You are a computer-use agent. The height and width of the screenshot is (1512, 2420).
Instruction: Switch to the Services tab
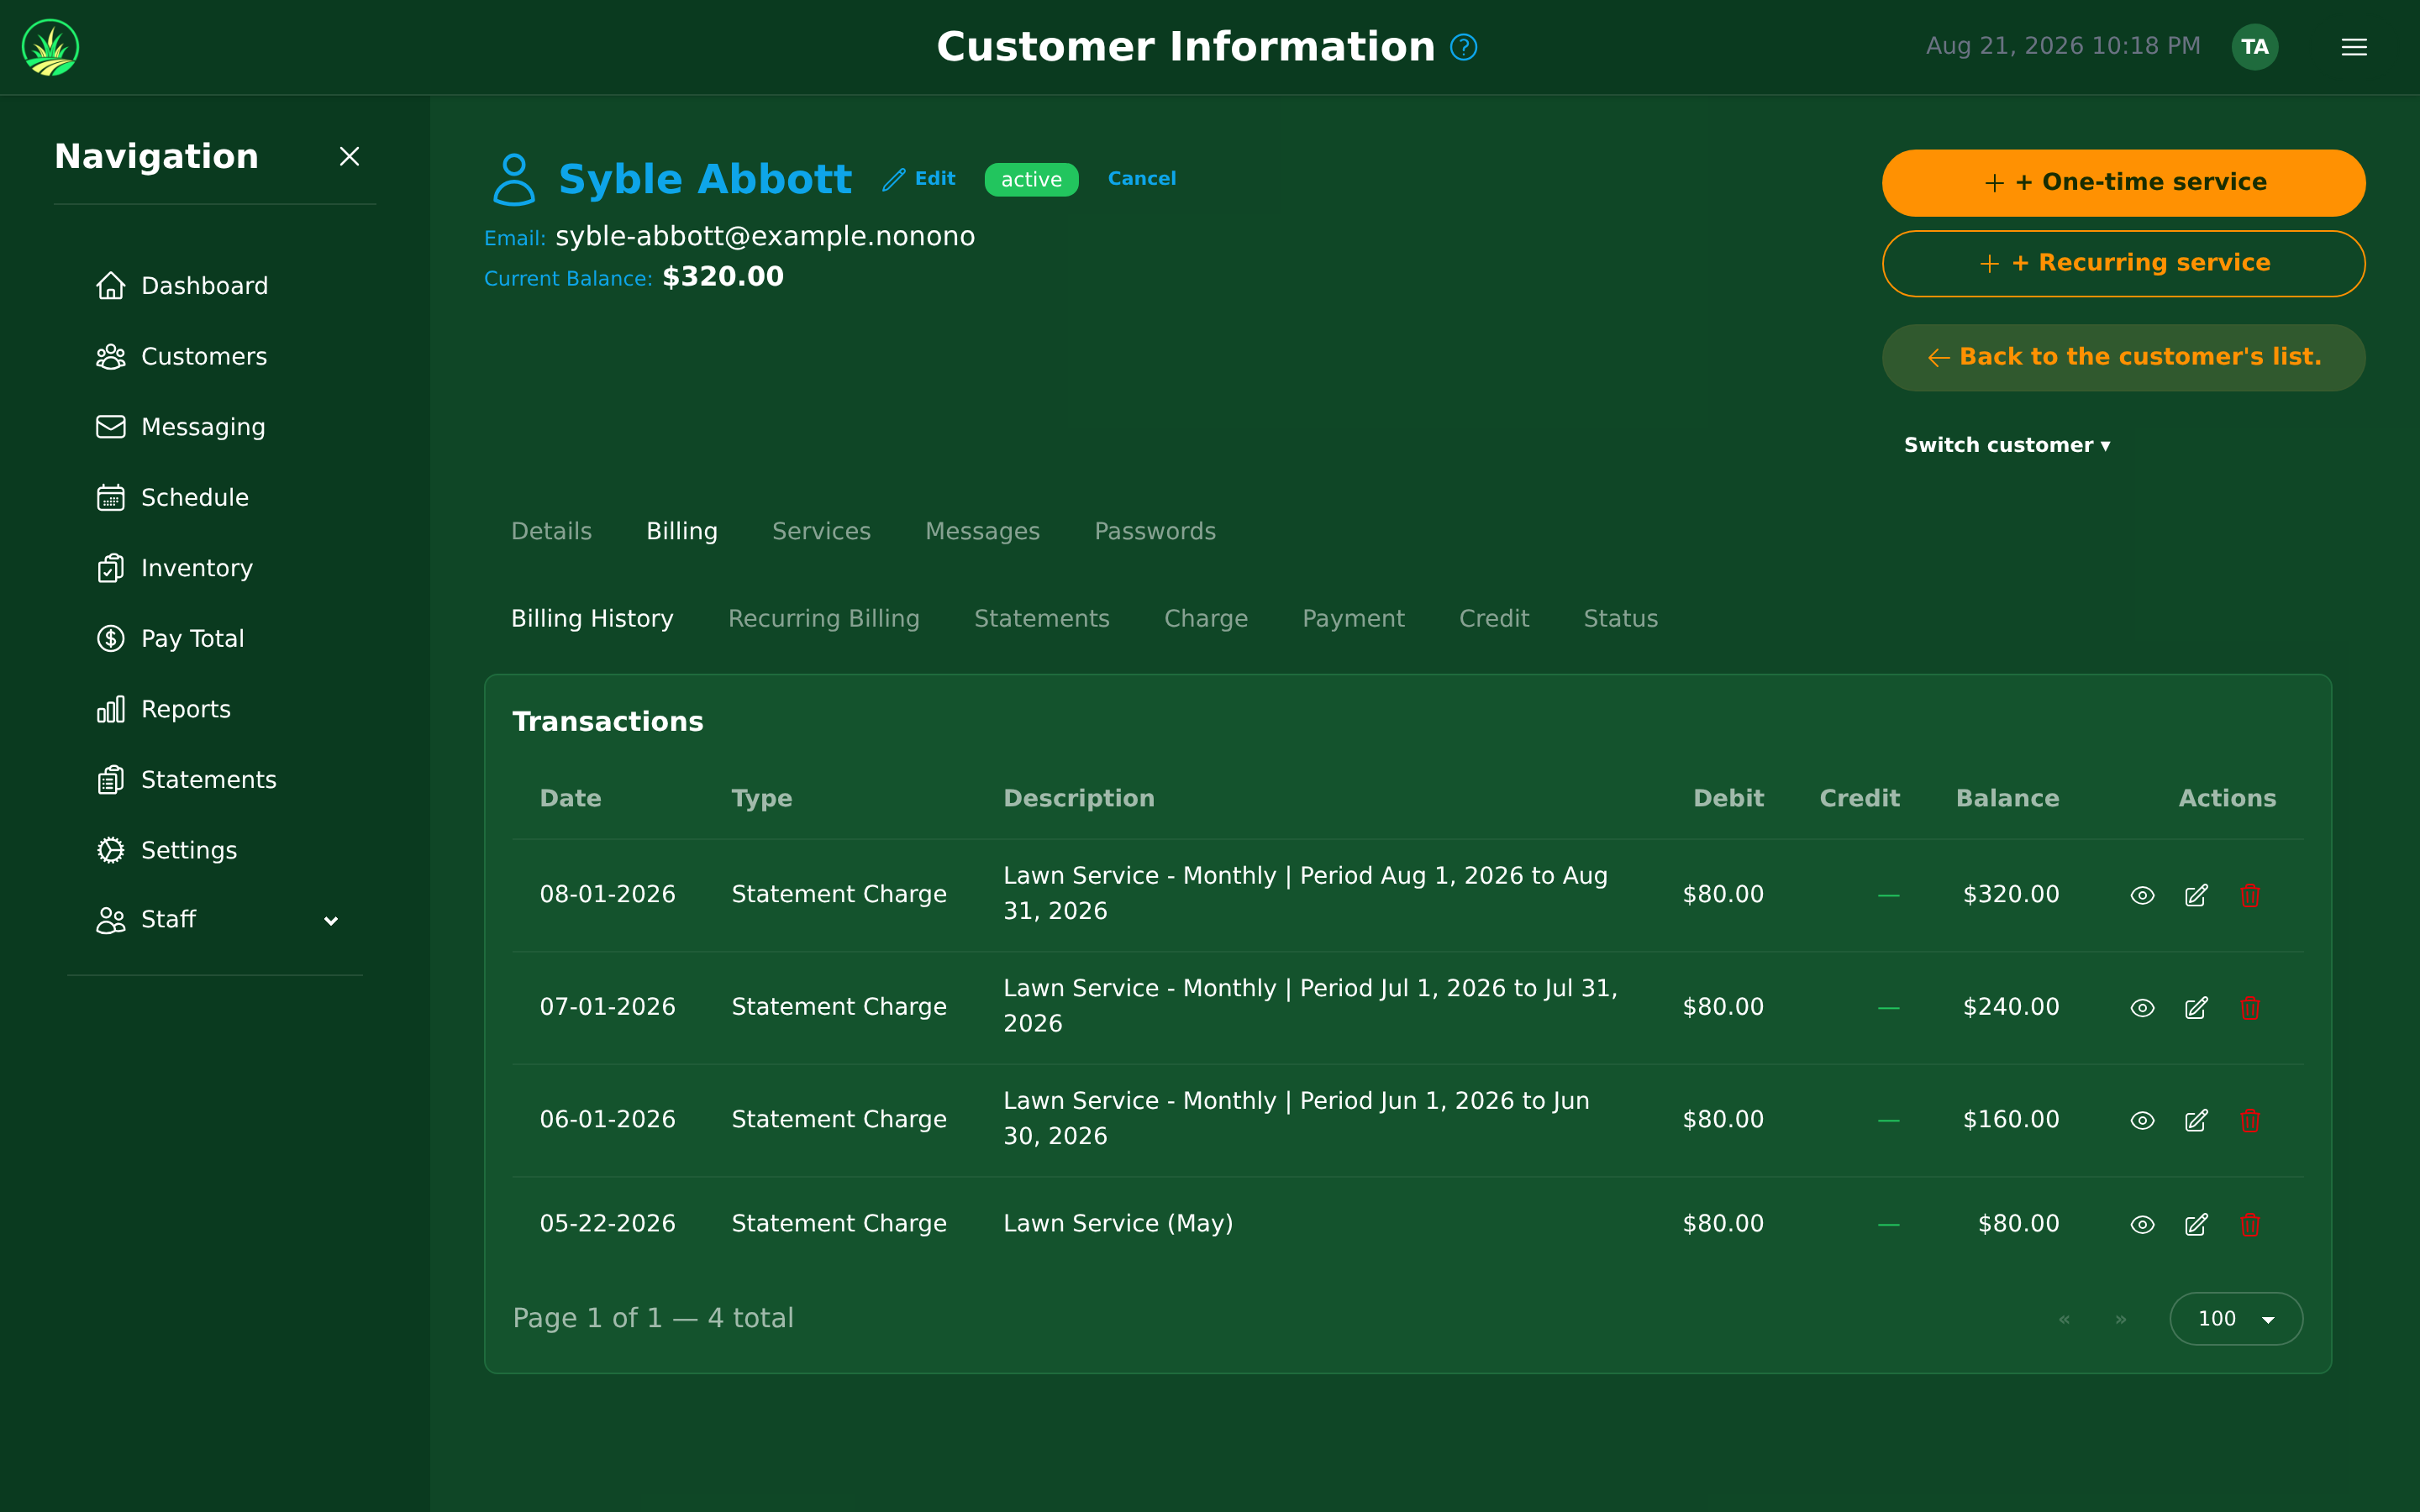tap(821, 532)
